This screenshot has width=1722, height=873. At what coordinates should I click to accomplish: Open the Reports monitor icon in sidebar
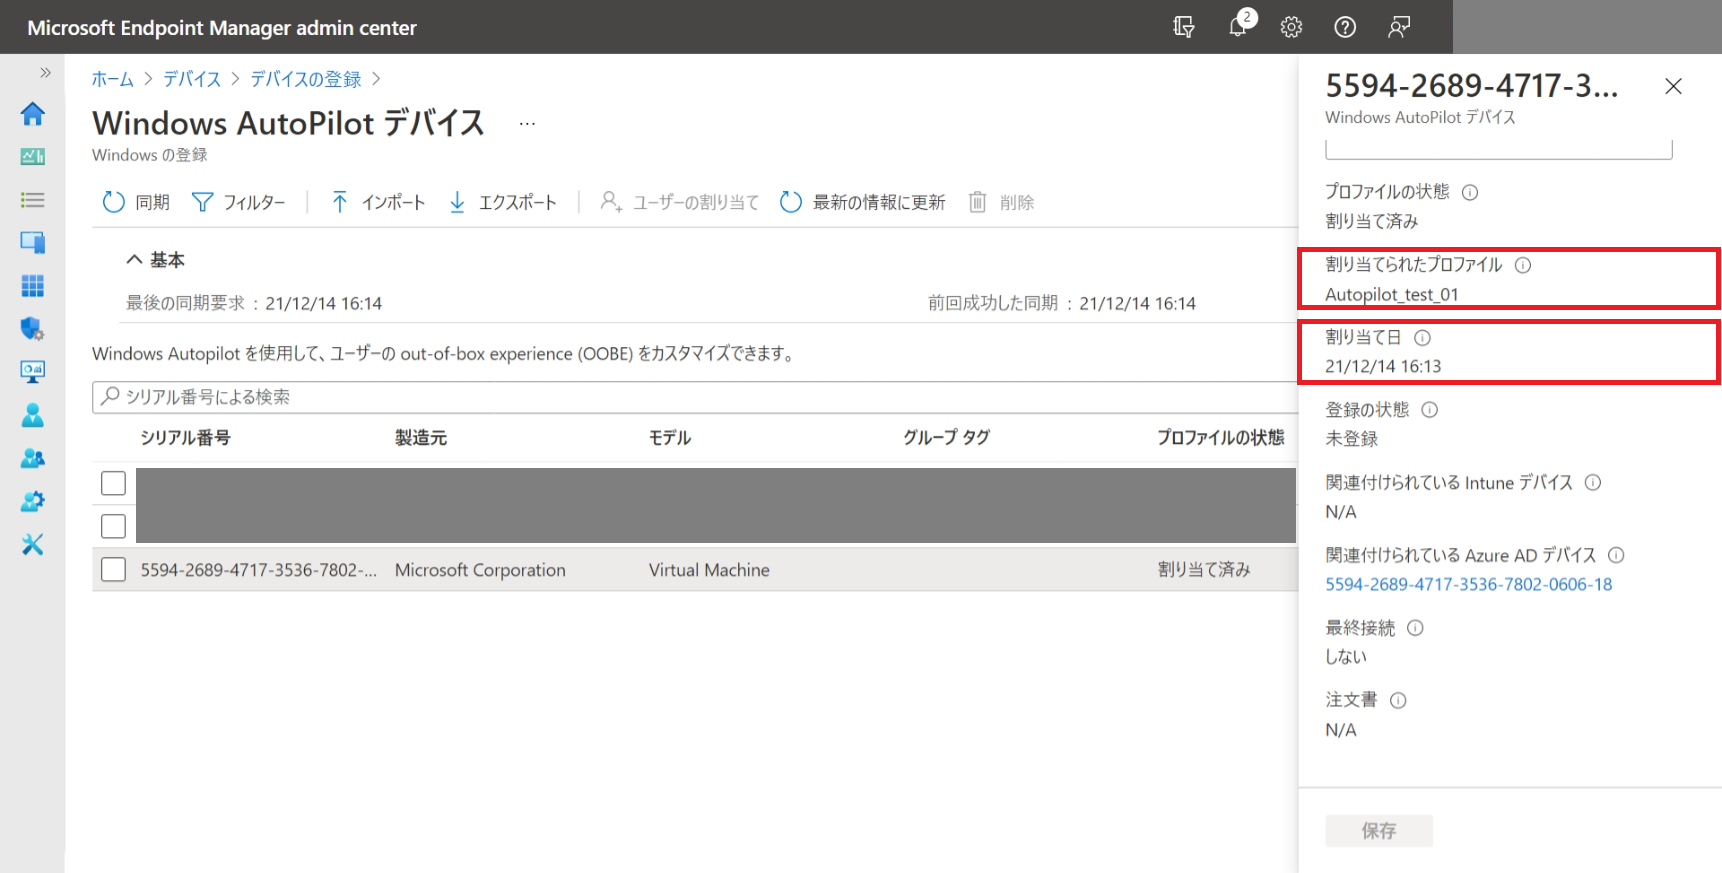coord(32,372)
